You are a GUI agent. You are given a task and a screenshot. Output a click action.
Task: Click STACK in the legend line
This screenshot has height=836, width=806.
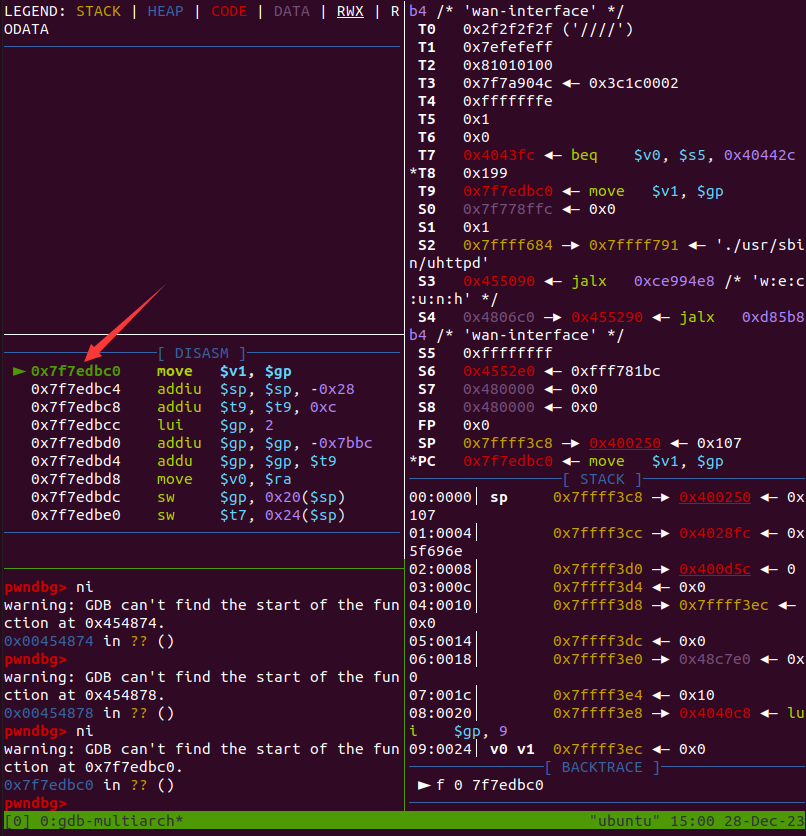pos(98,11)
